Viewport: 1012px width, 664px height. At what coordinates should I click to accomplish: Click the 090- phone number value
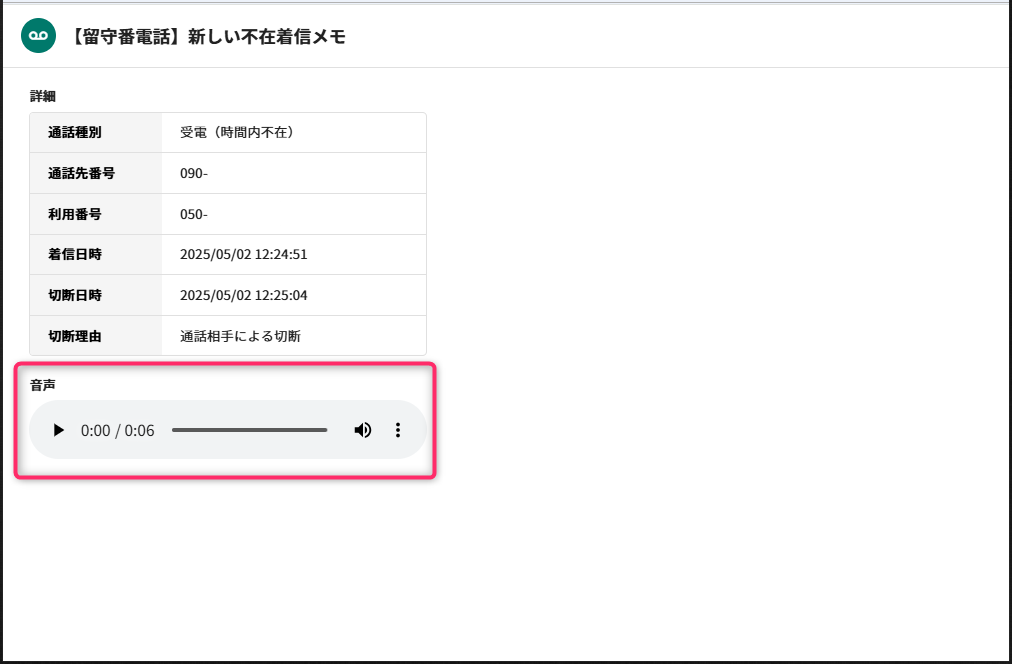[x=194, y=174]
